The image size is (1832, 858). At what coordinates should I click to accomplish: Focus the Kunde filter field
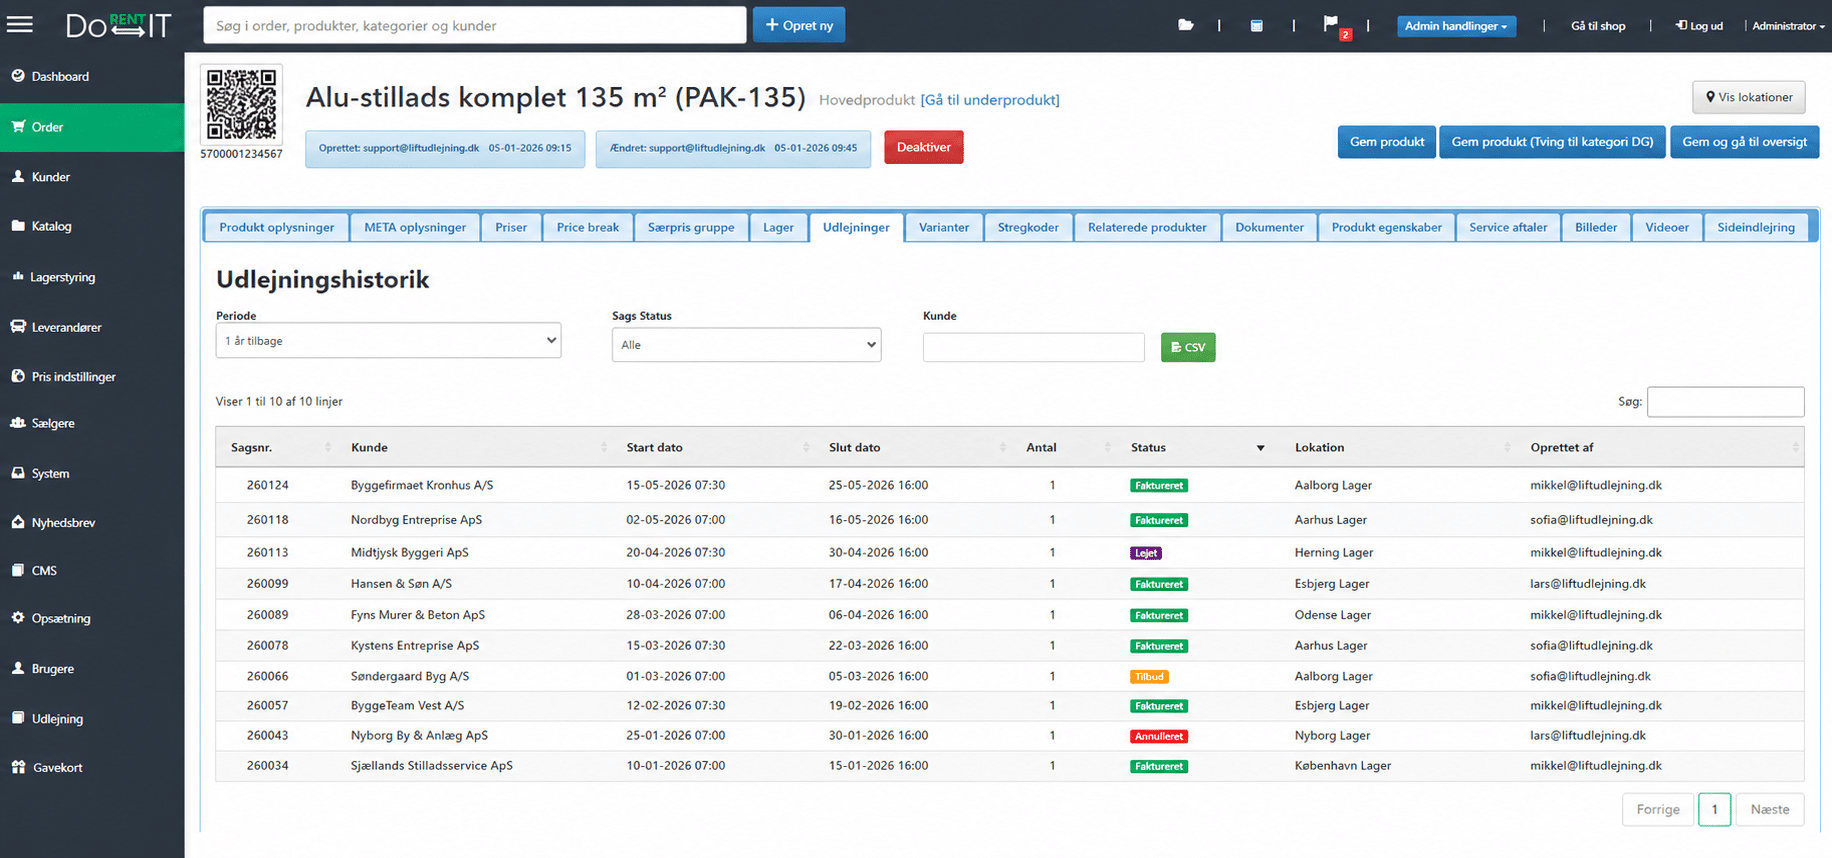coord(1034,347)
